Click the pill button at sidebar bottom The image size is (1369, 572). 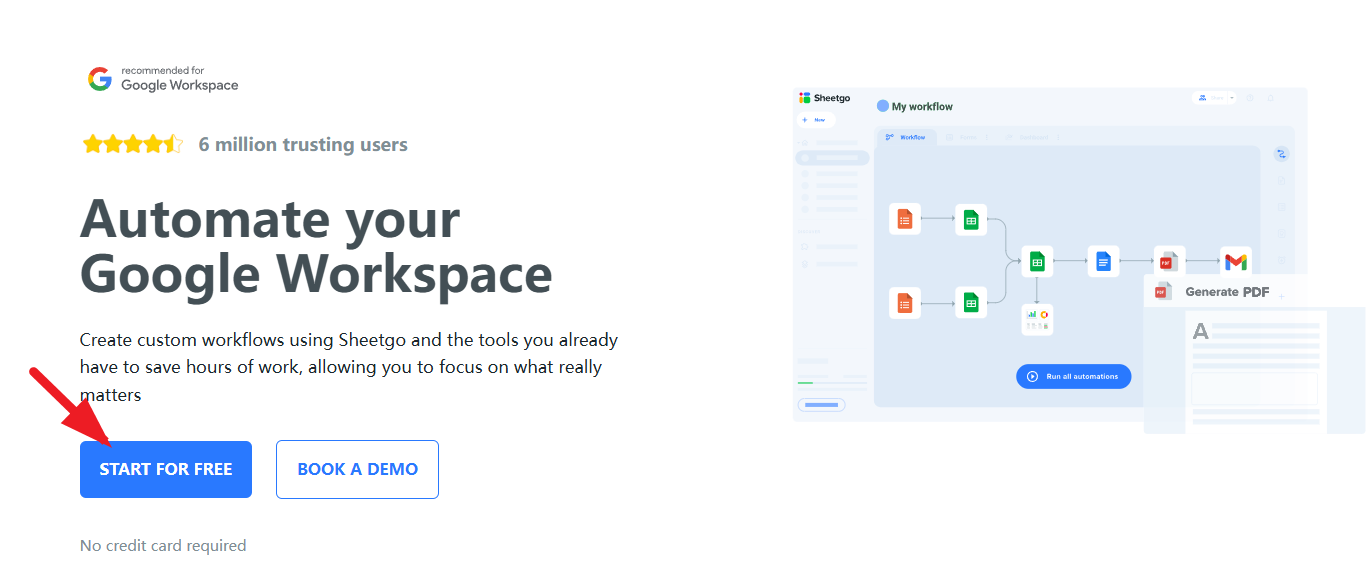(x=821, y=405)
